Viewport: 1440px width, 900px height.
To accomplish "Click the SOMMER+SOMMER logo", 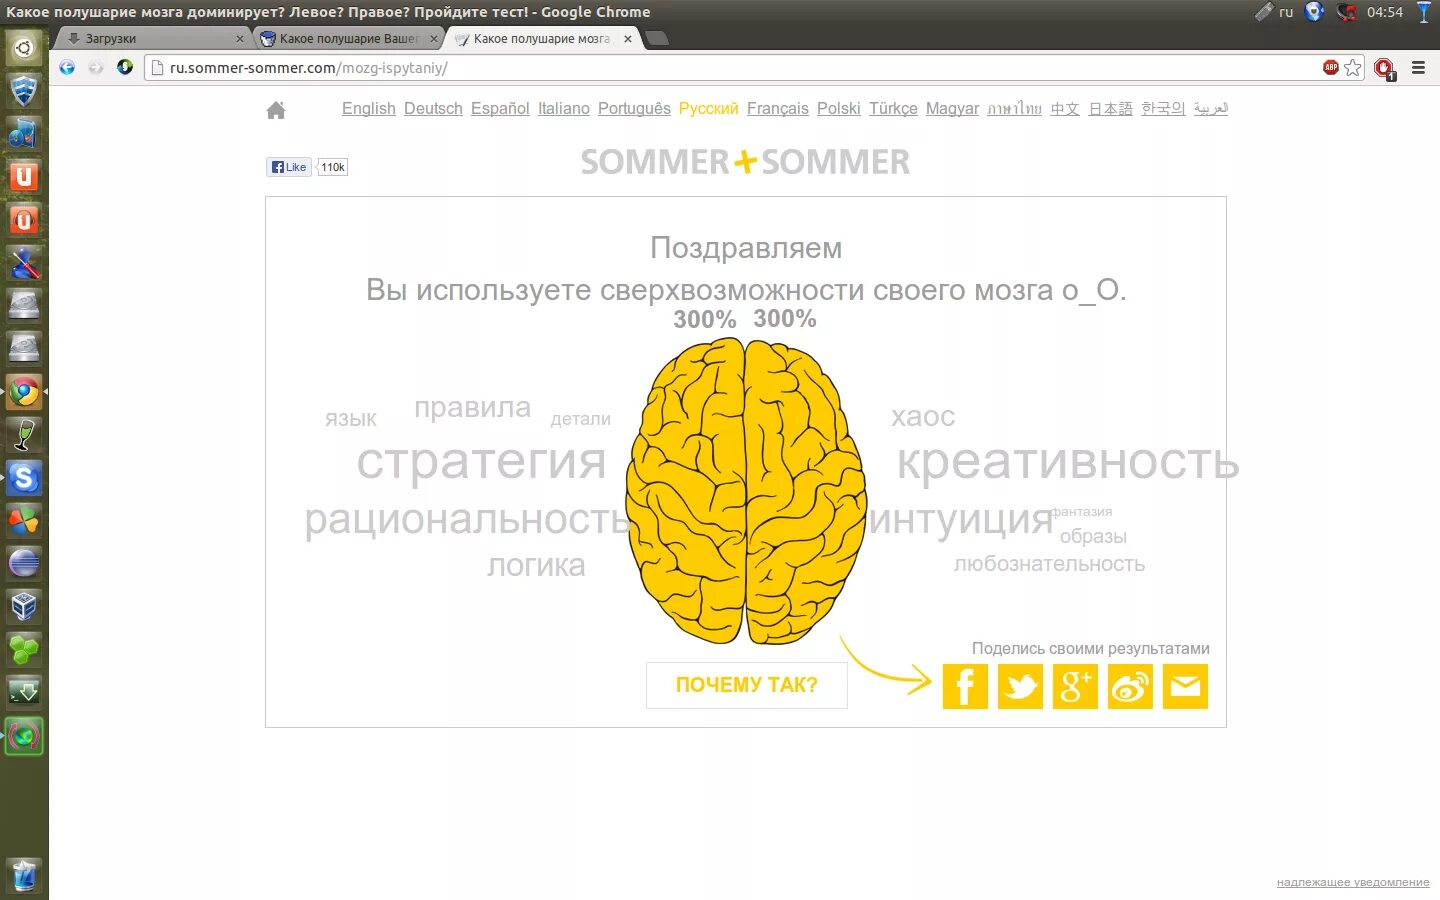I will [745, 162].
